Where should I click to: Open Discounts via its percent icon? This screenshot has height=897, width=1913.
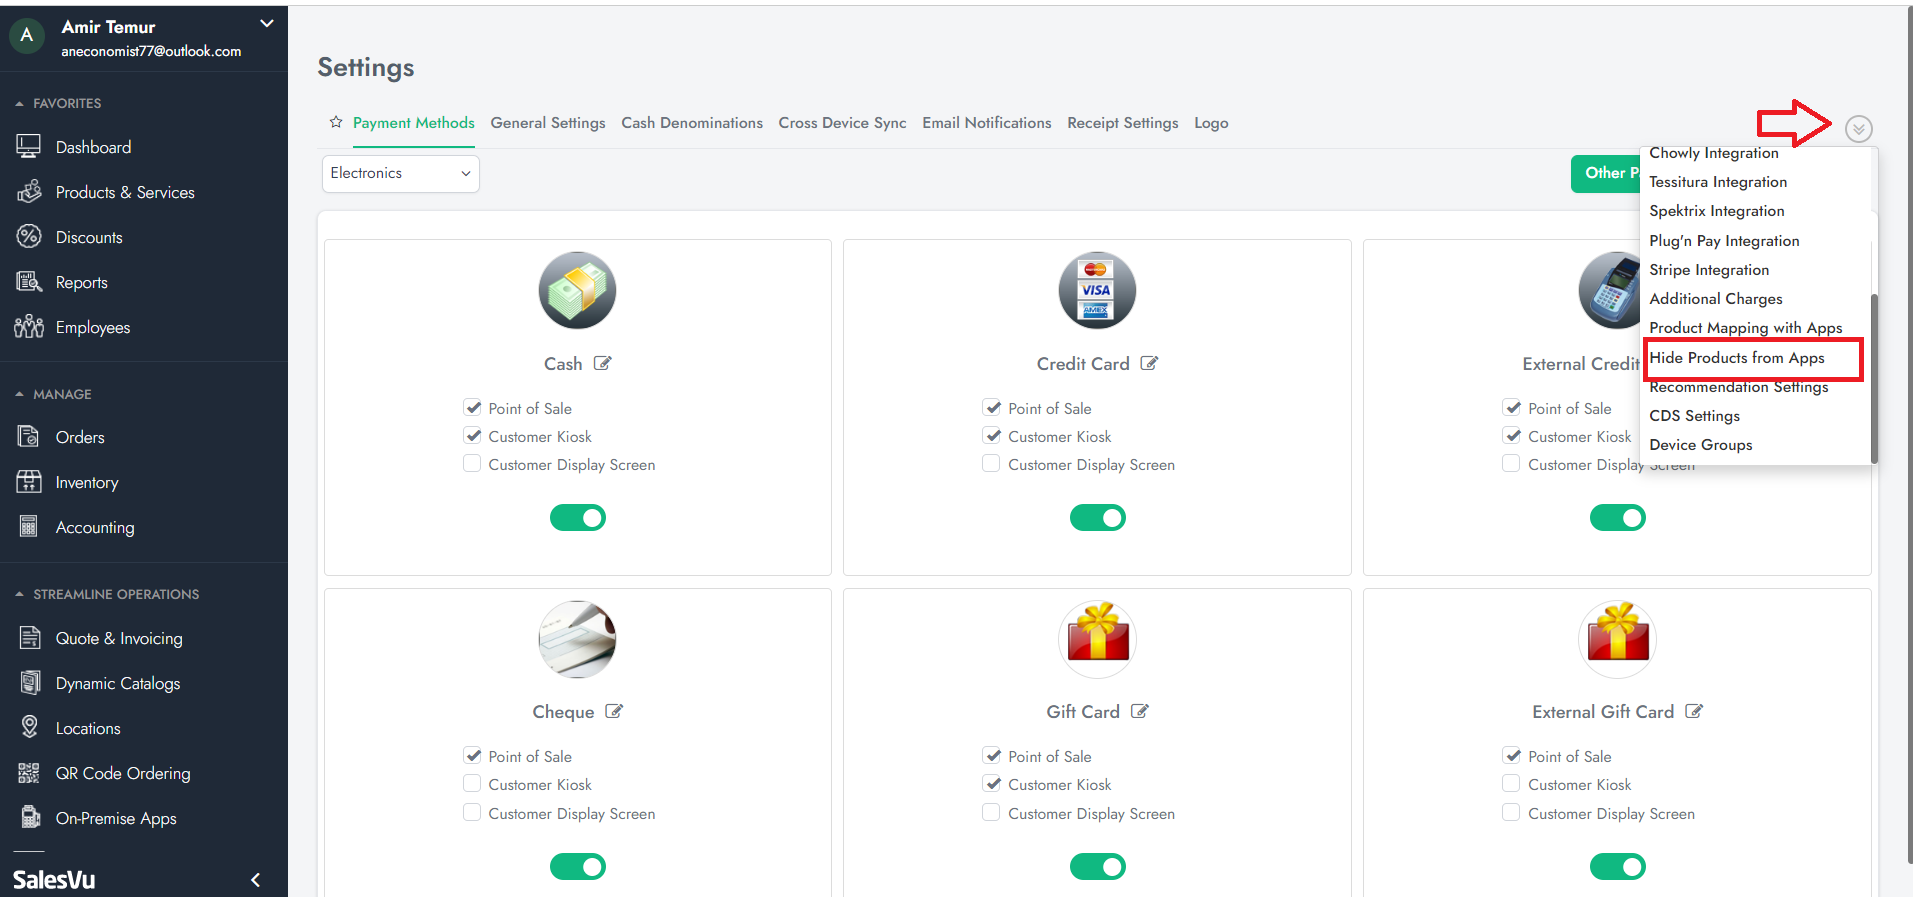[29, 237]
